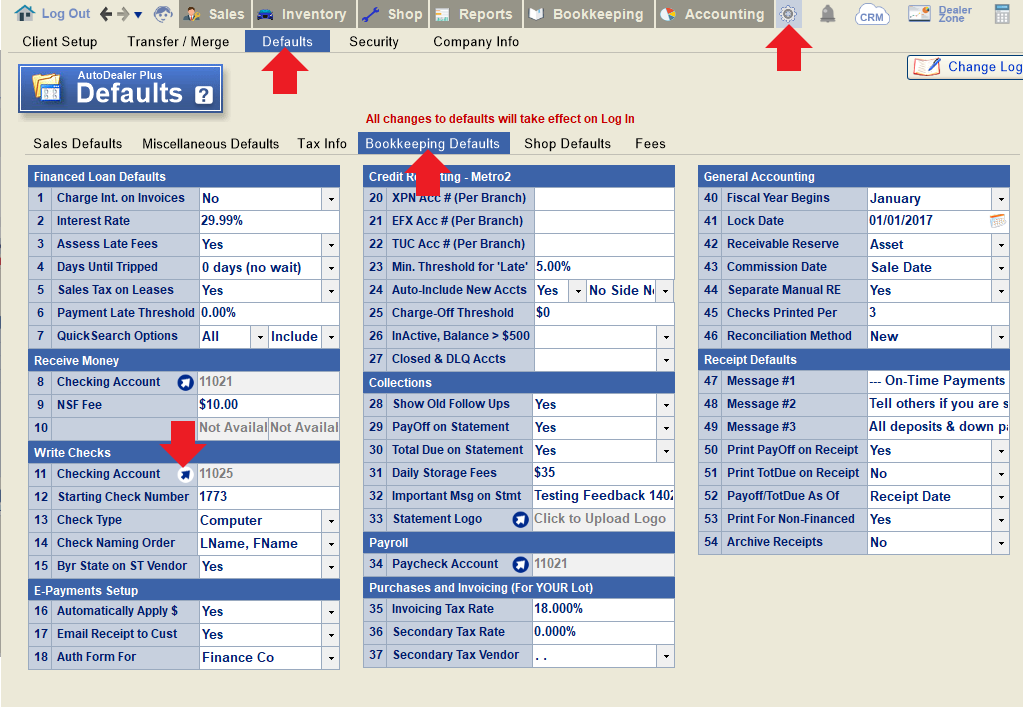
Task: Click the Message #1 receipt field
Action: 938,381
